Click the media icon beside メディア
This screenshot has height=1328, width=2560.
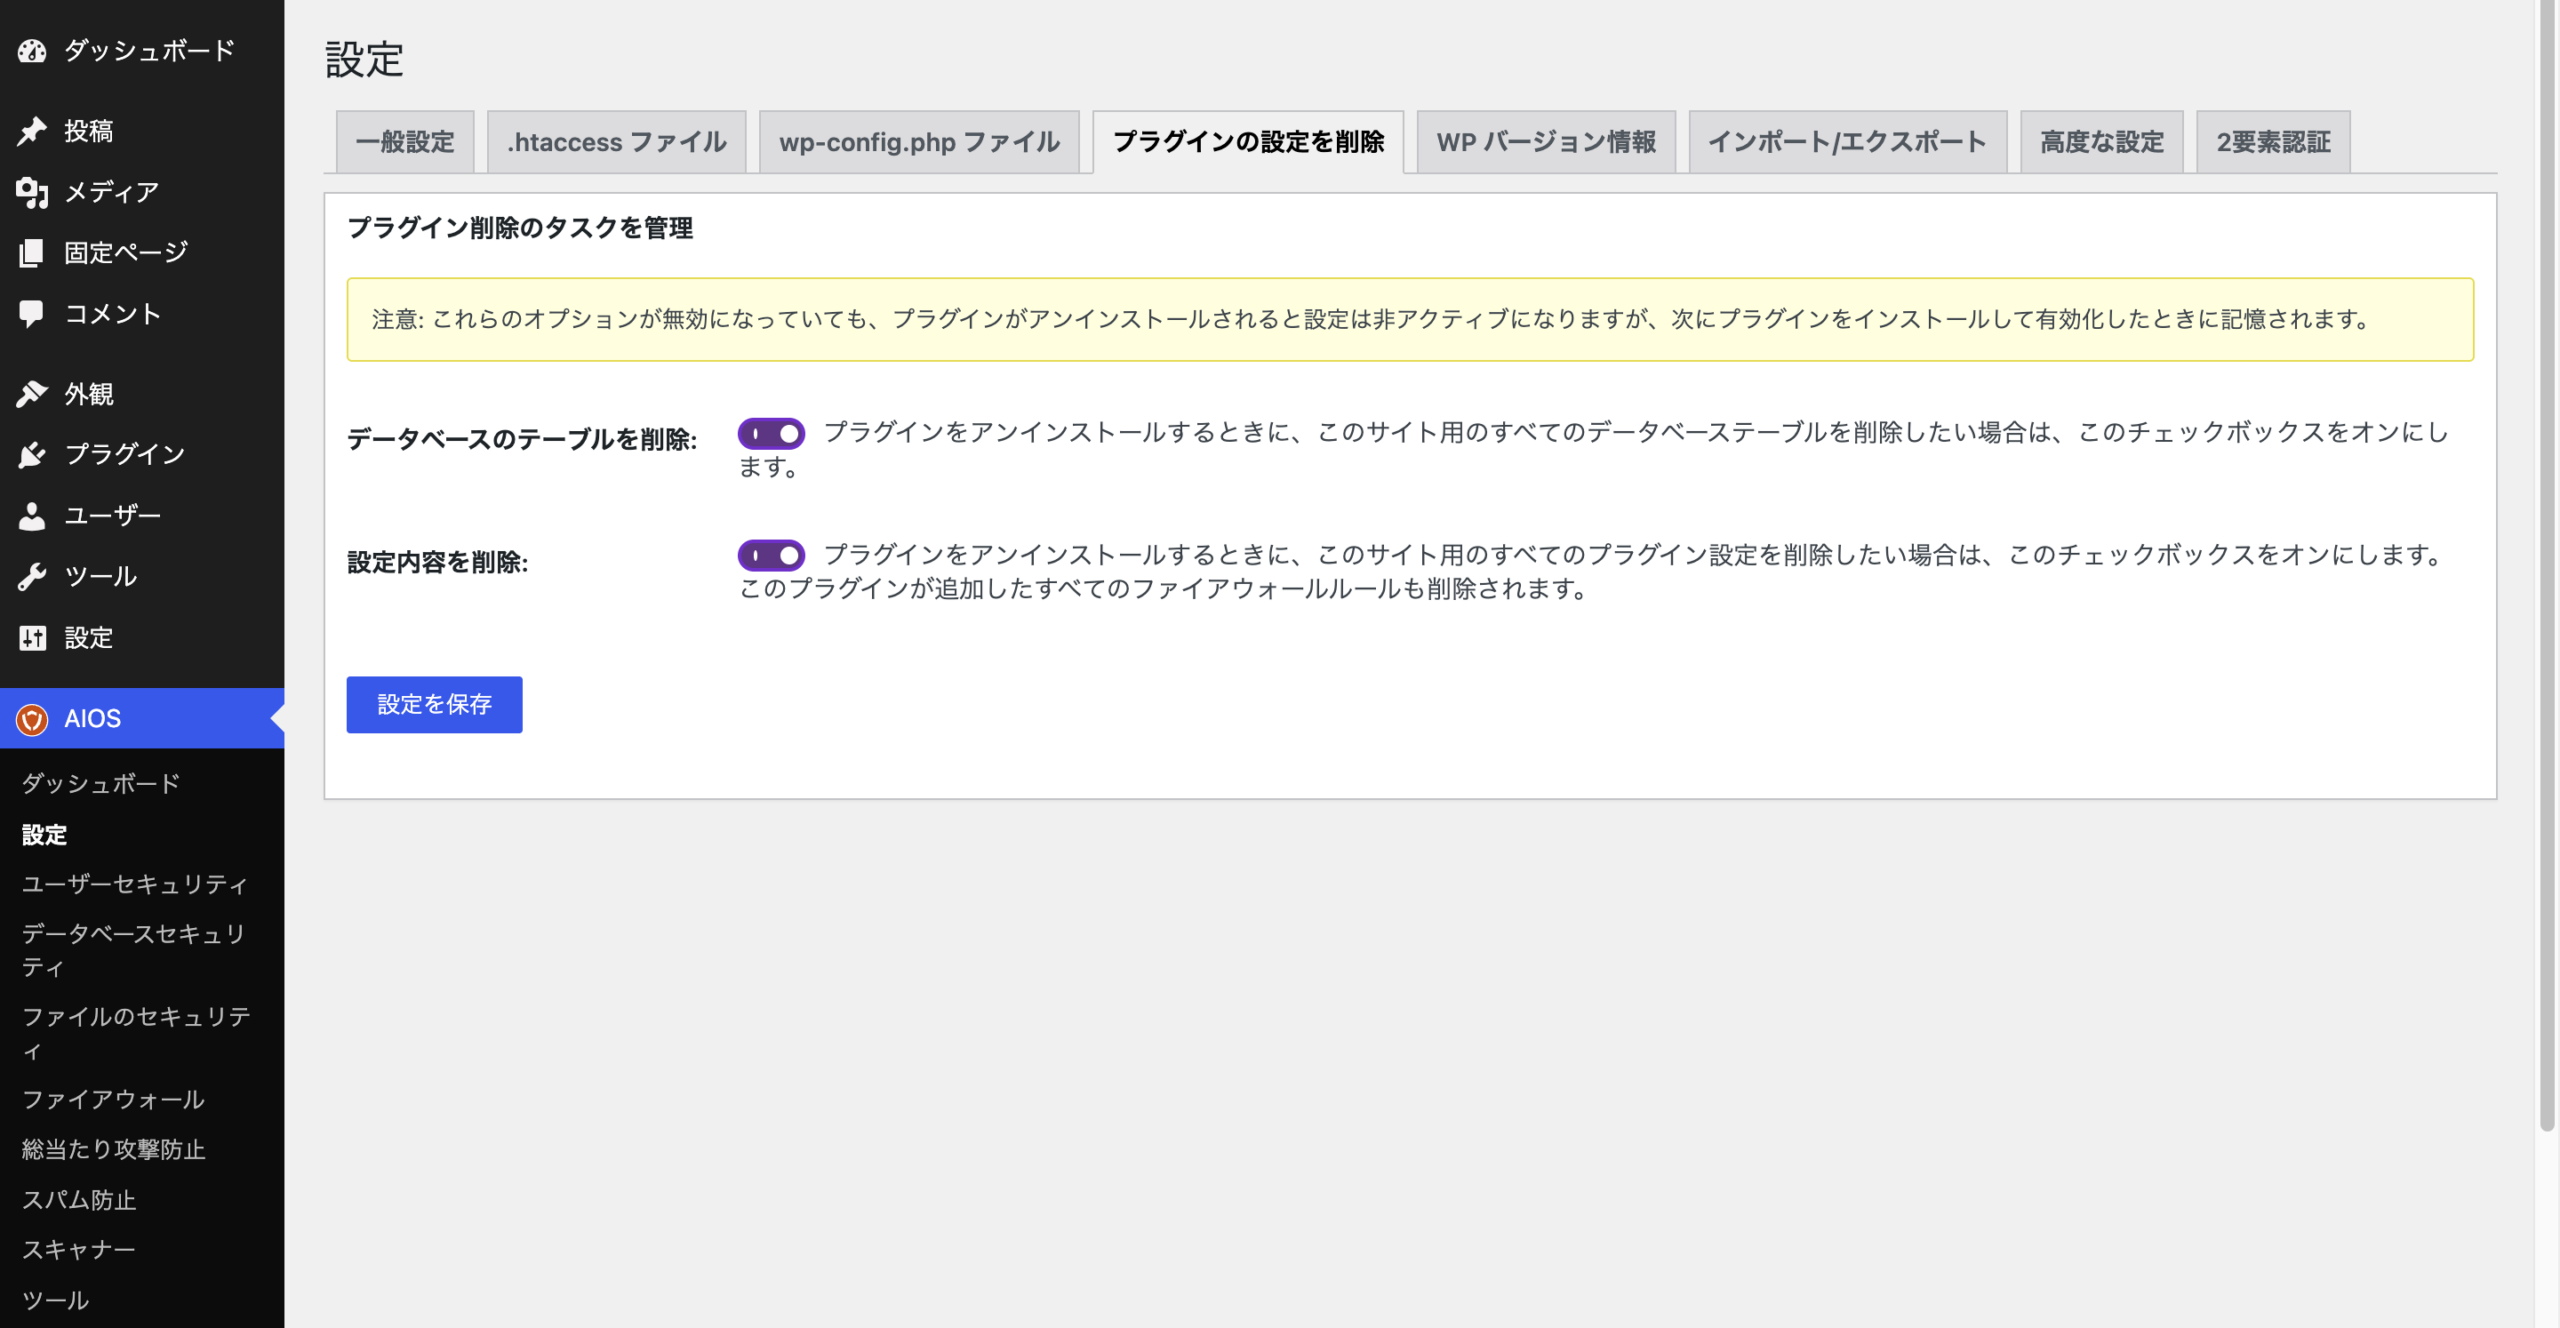click(32, 192)
